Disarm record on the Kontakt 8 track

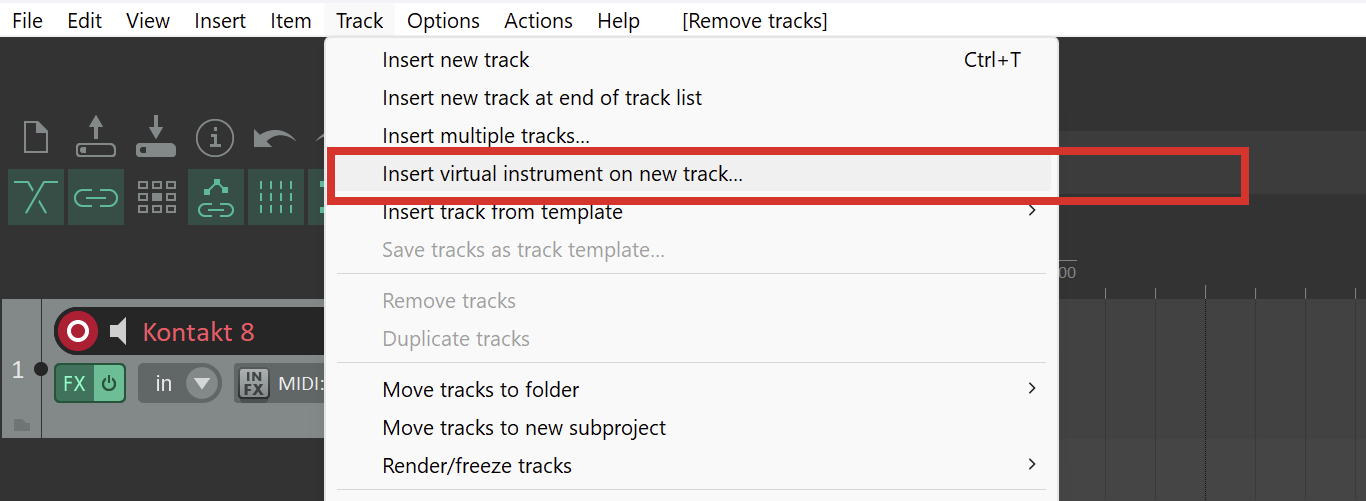pyautogui.click(x=77, y=331)
